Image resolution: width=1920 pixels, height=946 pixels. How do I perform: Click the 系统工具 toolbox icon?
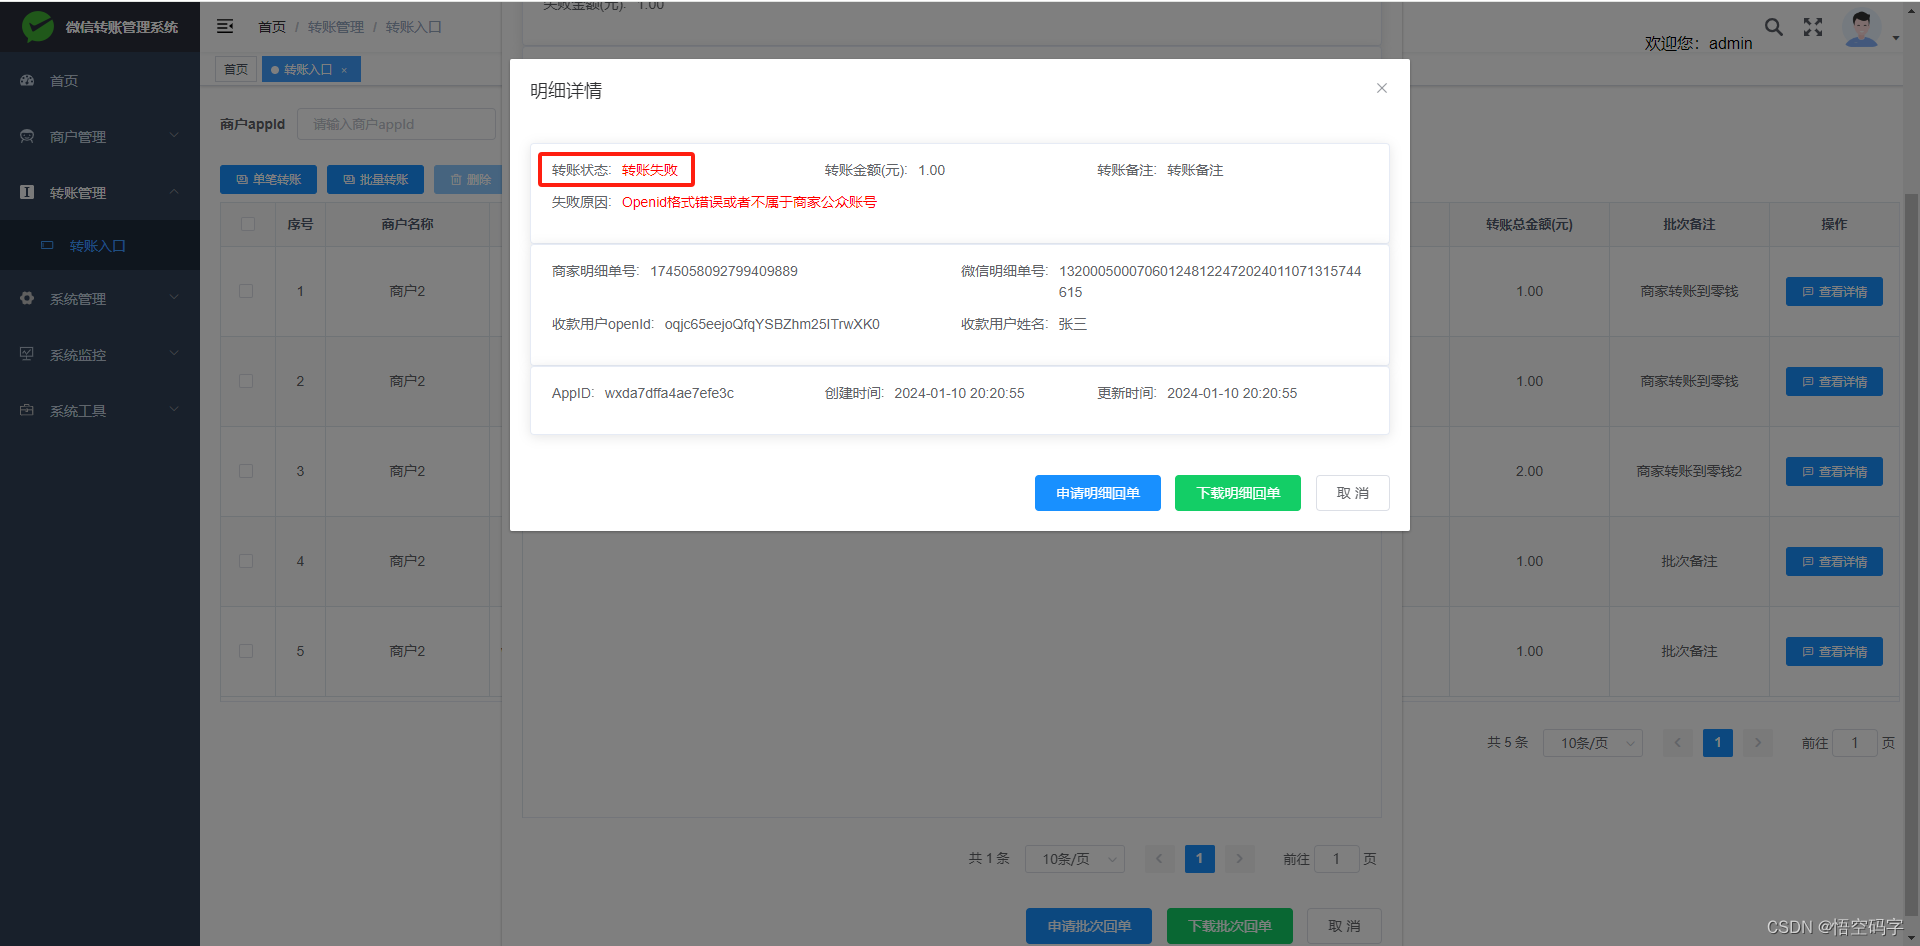(27, 410)
